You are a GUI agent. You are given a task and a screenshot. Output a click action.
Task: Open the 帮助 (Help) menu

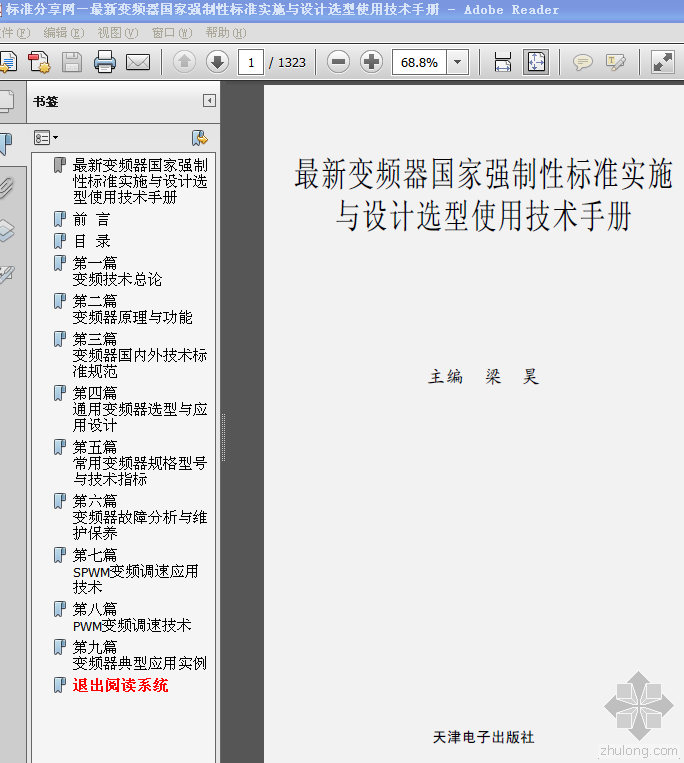pos(224,33)
